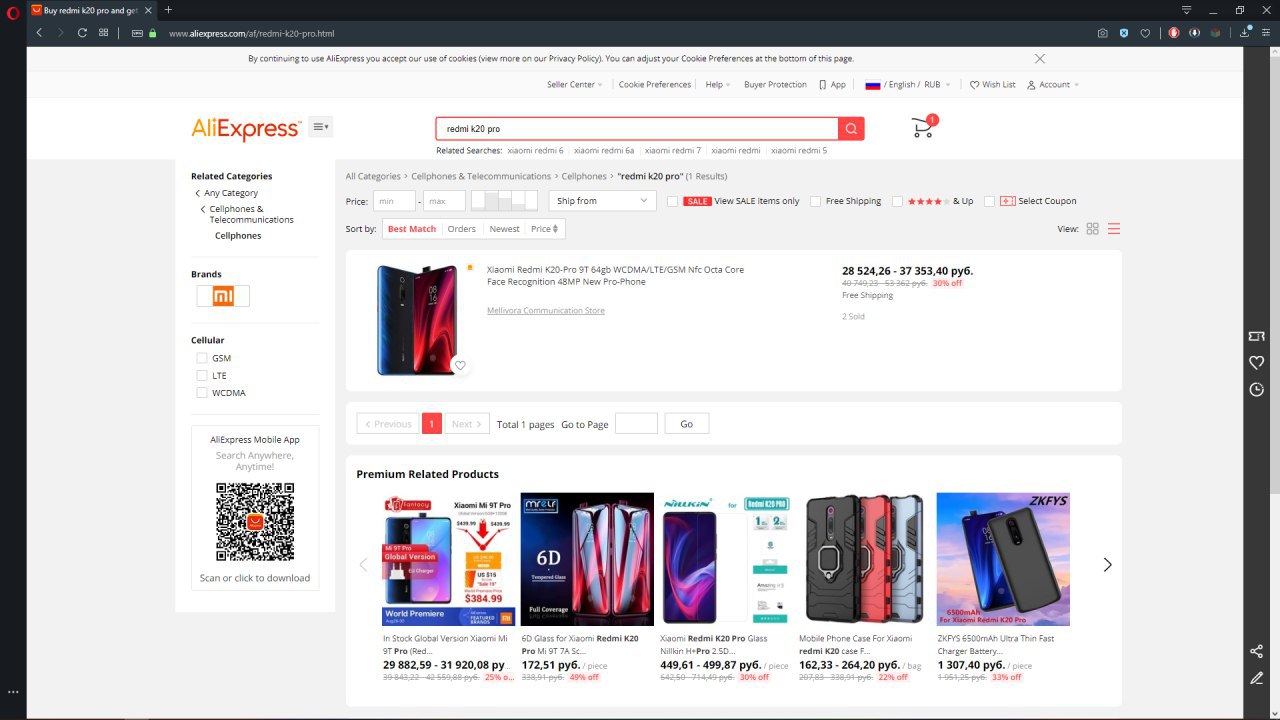Toggle the VPN badge in address bar
The image size is (1280, 720).
(x=138, y=33)
